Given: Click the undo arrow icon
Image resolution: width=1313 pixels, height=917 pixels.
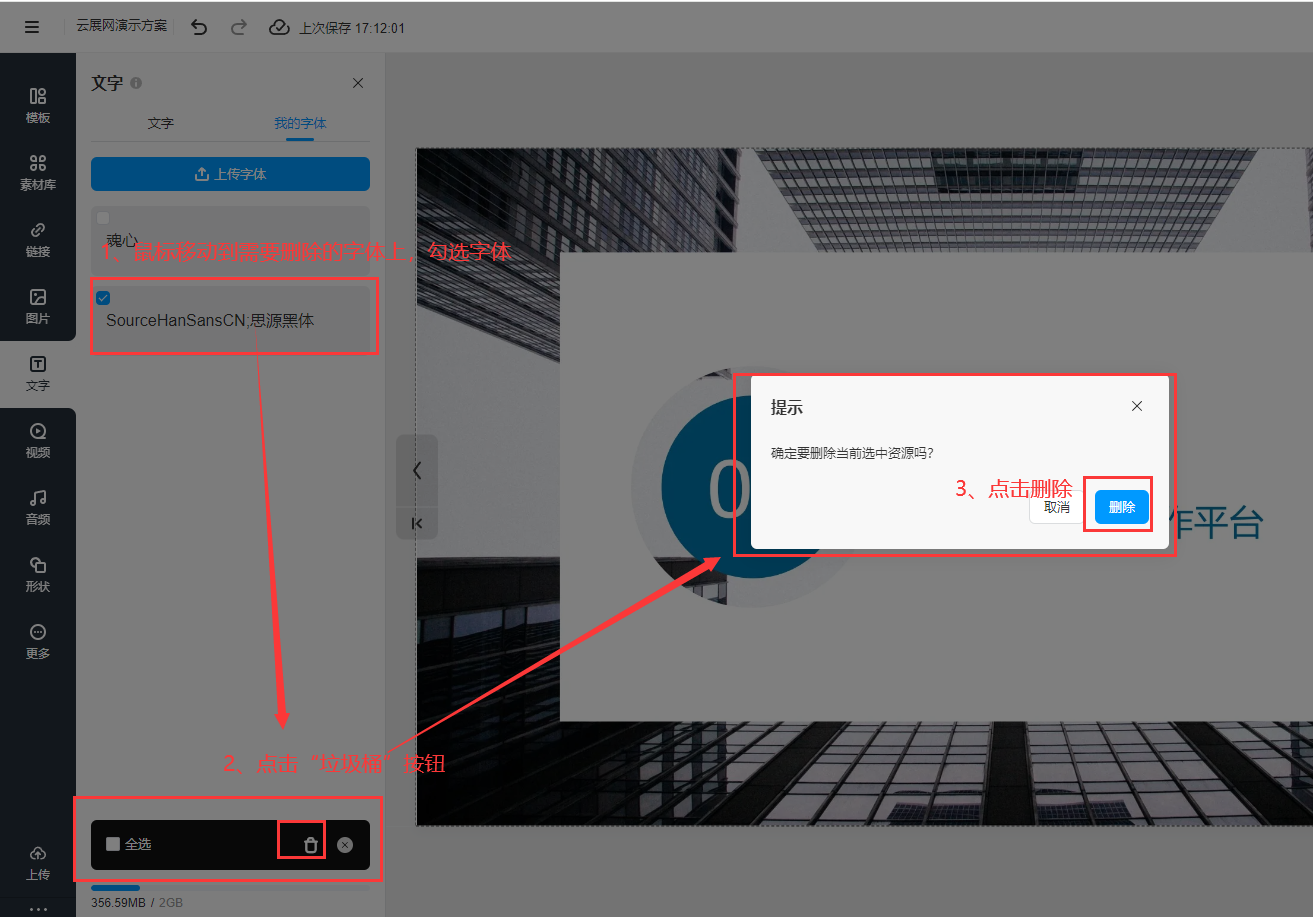Looking at the screenshot, I should [199, 27].
